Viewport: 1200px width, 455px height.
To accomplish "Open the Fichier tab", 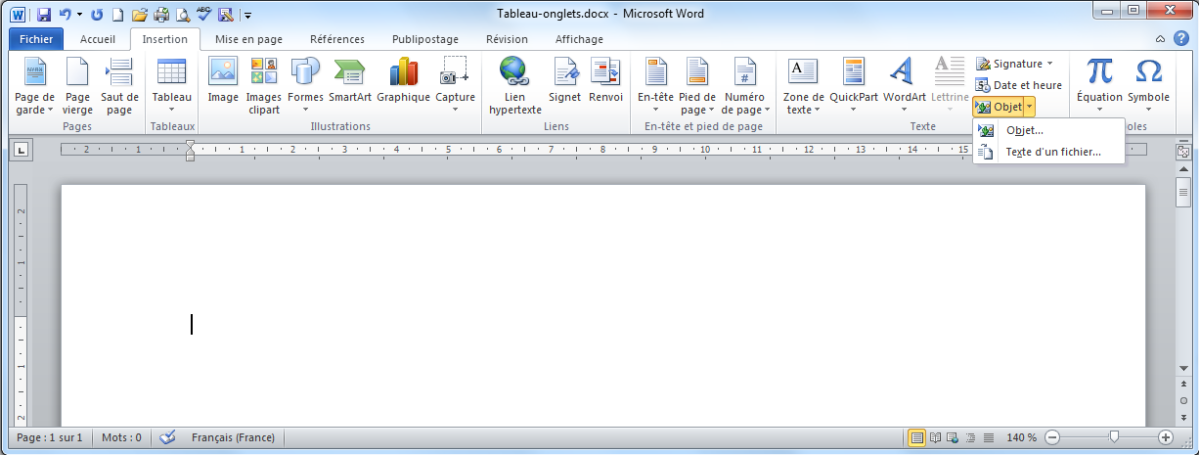I will [x=36, y=39].
